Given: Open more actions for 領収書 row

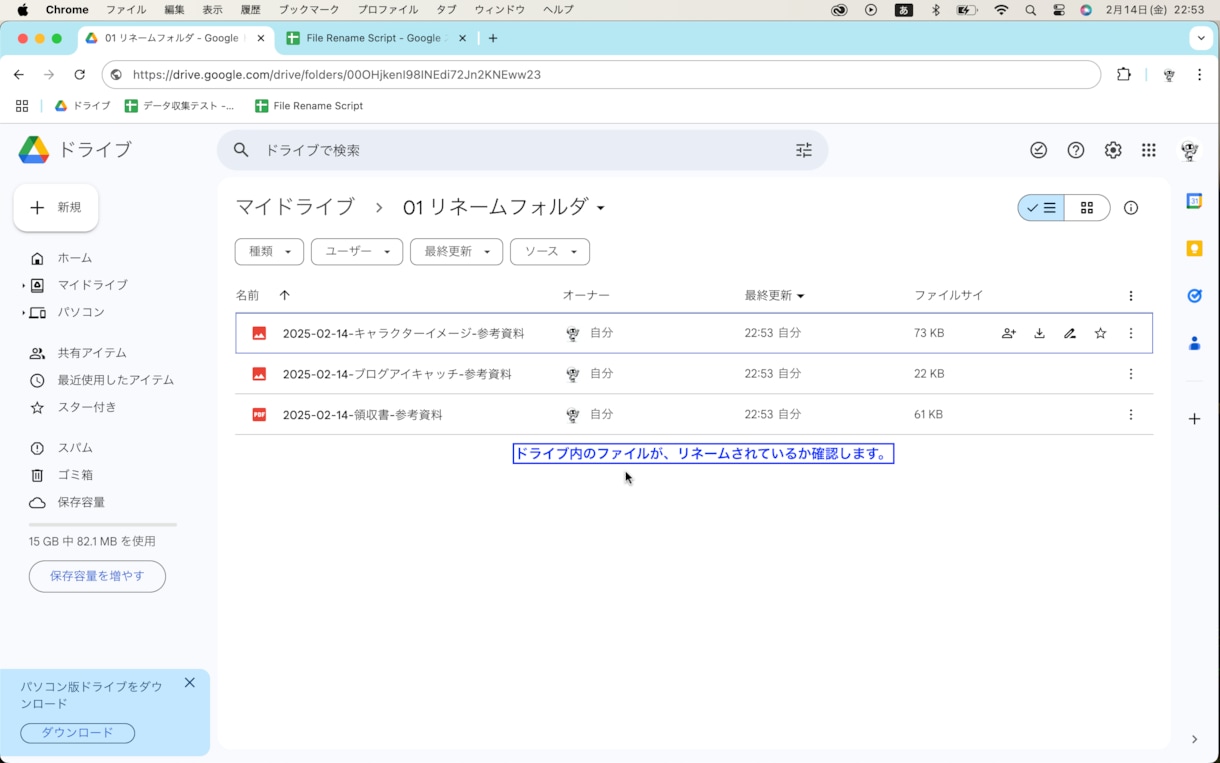Looking at the screenshot, I should coord(1131,414).
